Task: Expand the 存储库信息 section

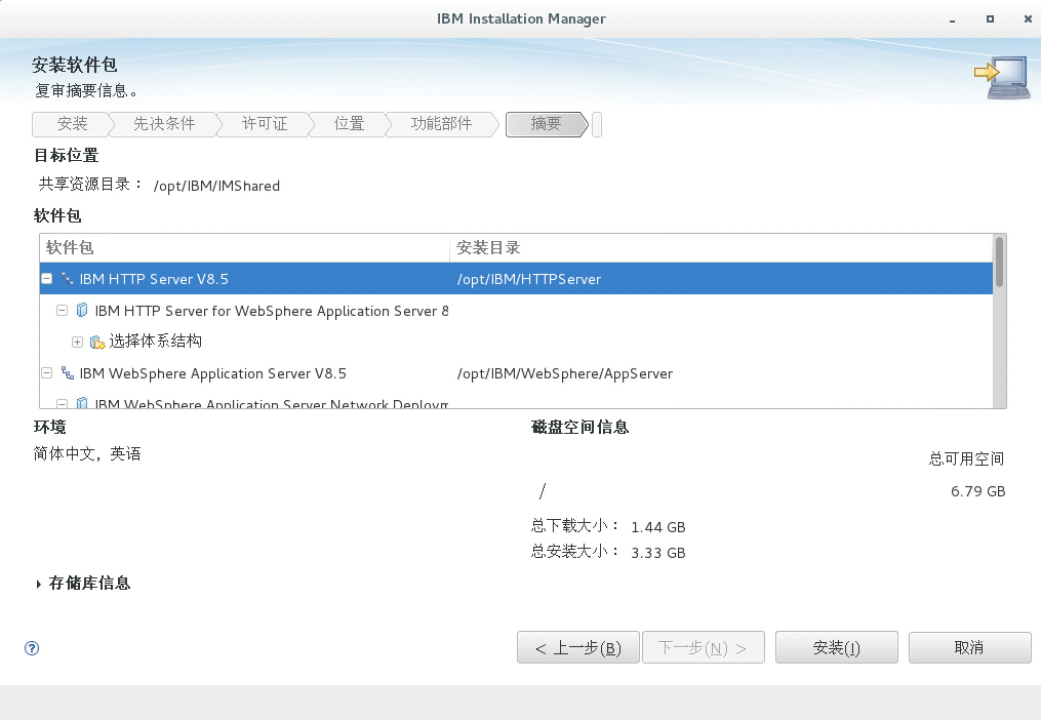Action: coord(39,583)
